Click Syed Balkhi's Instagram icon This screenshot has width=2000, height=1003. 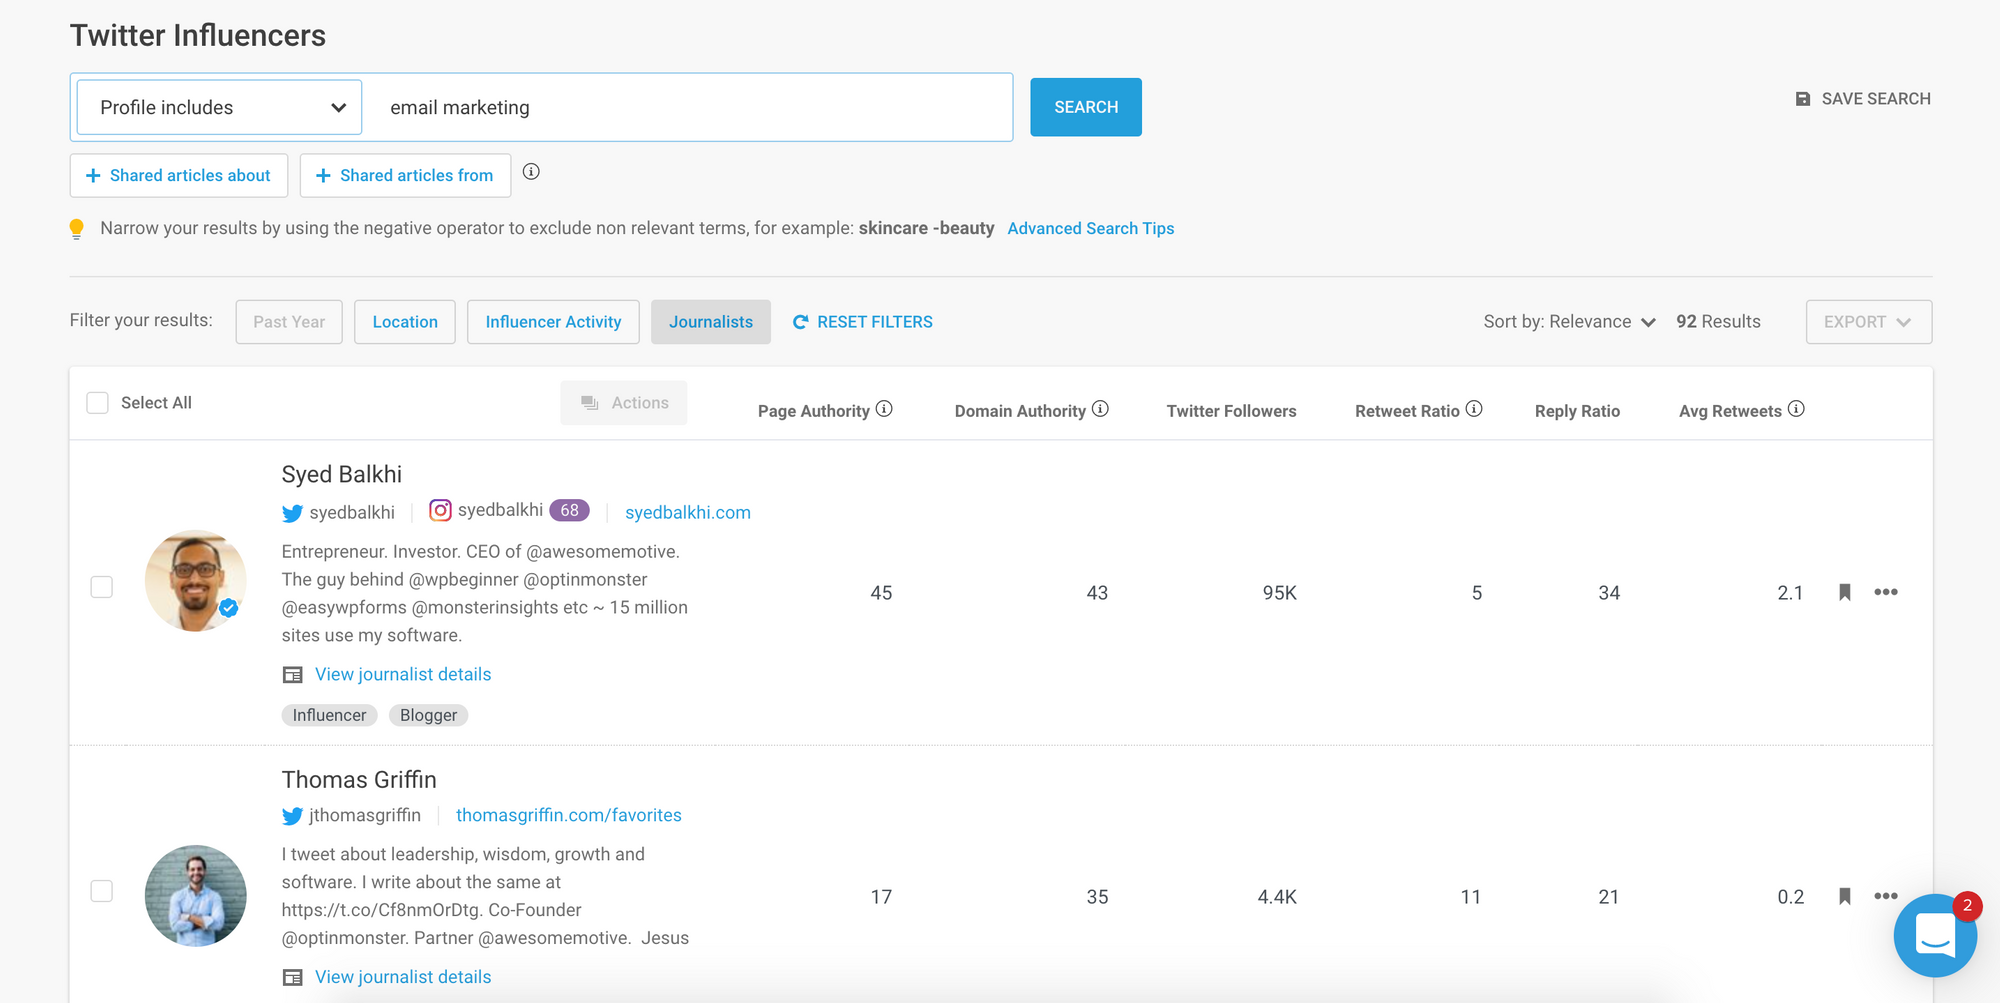point(440,510)
